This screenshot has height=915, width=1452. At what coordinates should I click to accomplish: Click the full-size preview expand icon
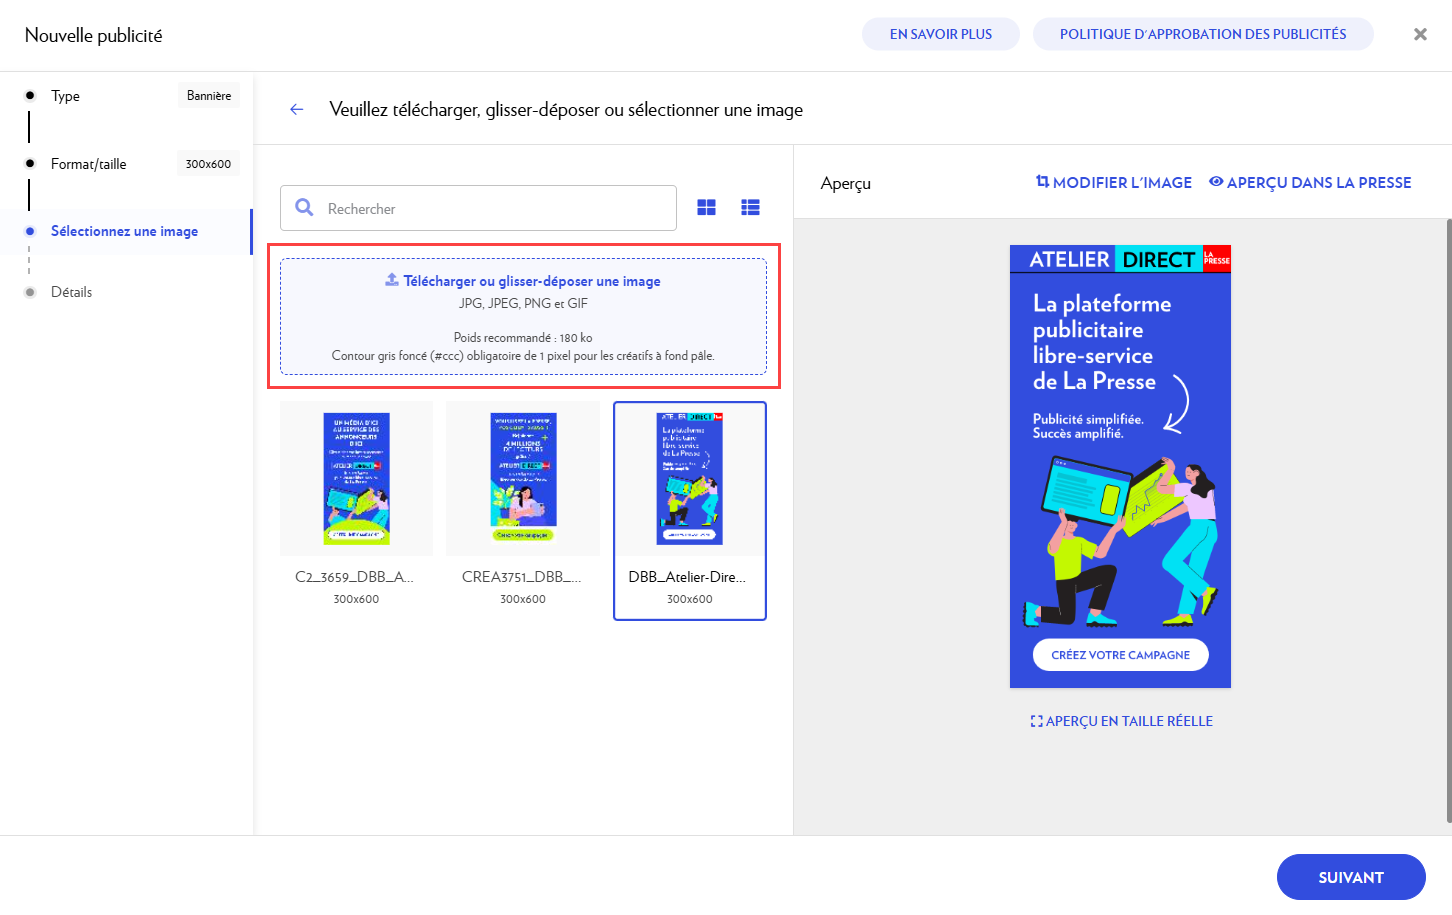coord(1036,721)
